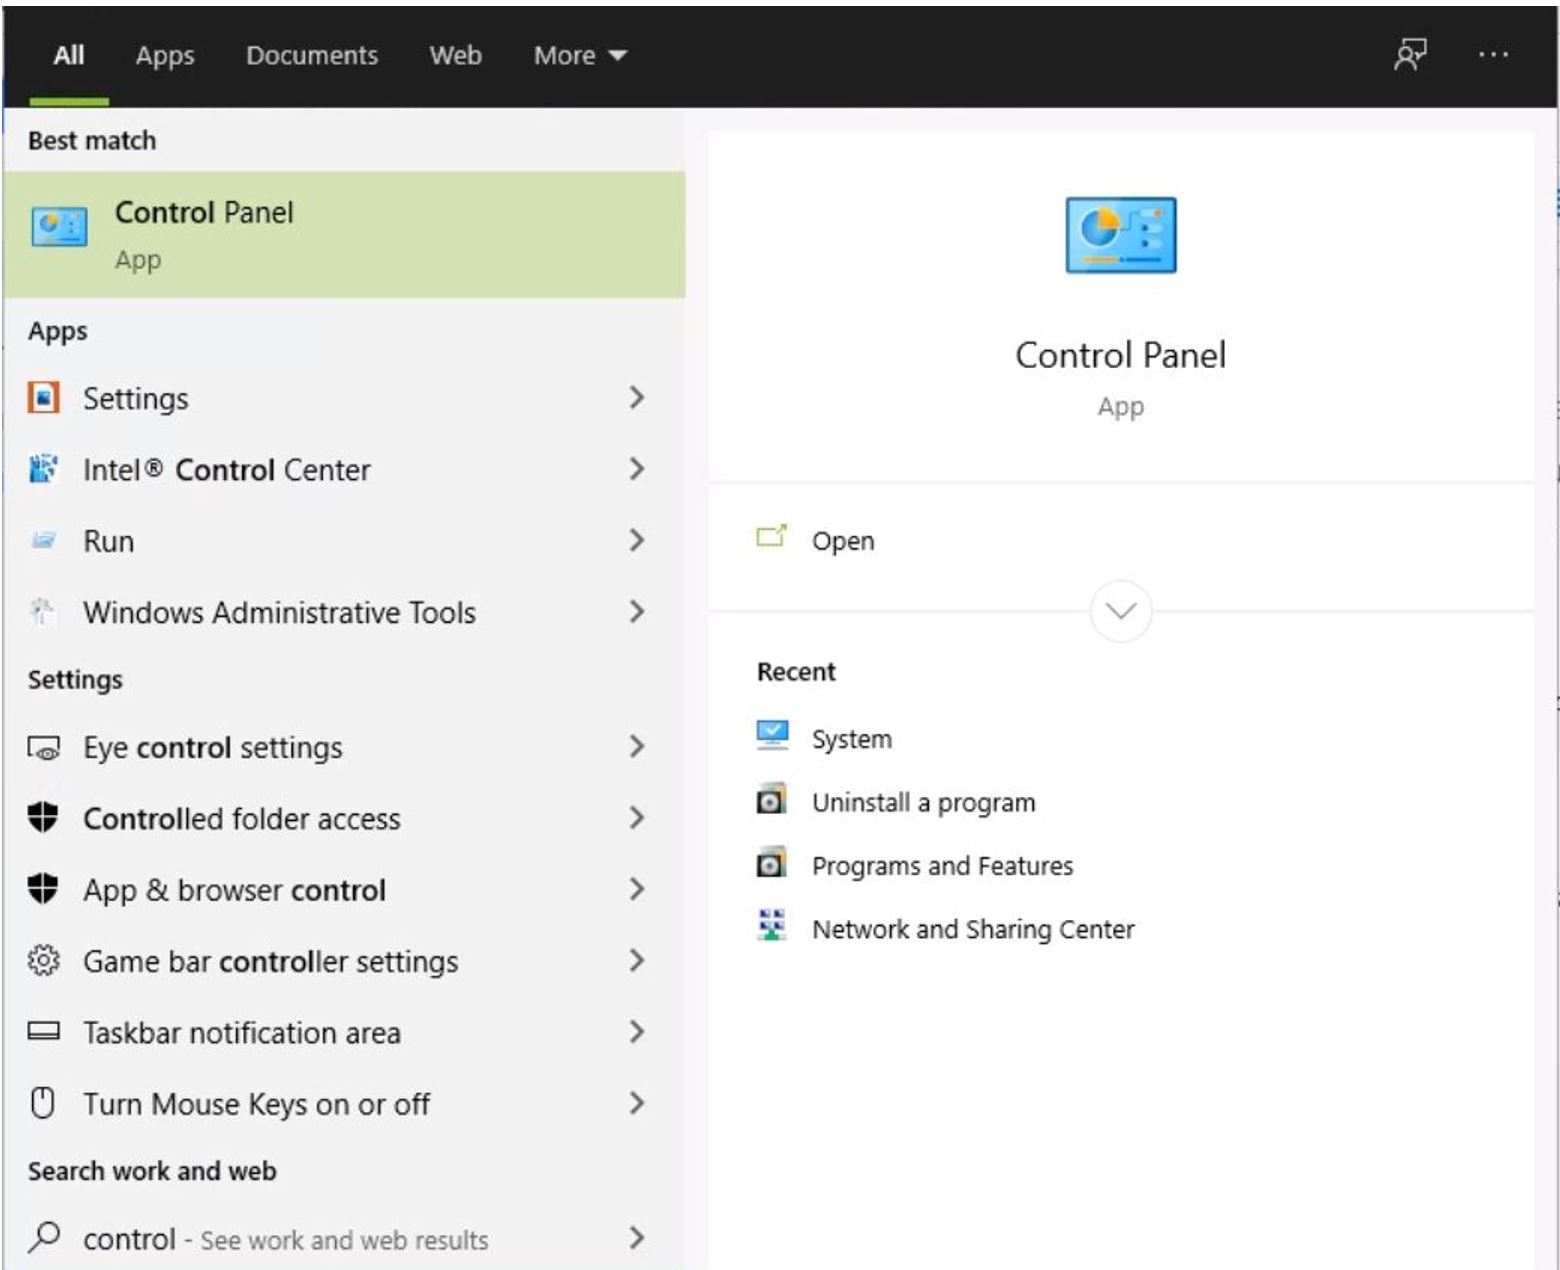The height and width of the screenshot is (1270, 1560).
Task: Click the gear icon for Game bar controller settings
Action: click(43, 961)
